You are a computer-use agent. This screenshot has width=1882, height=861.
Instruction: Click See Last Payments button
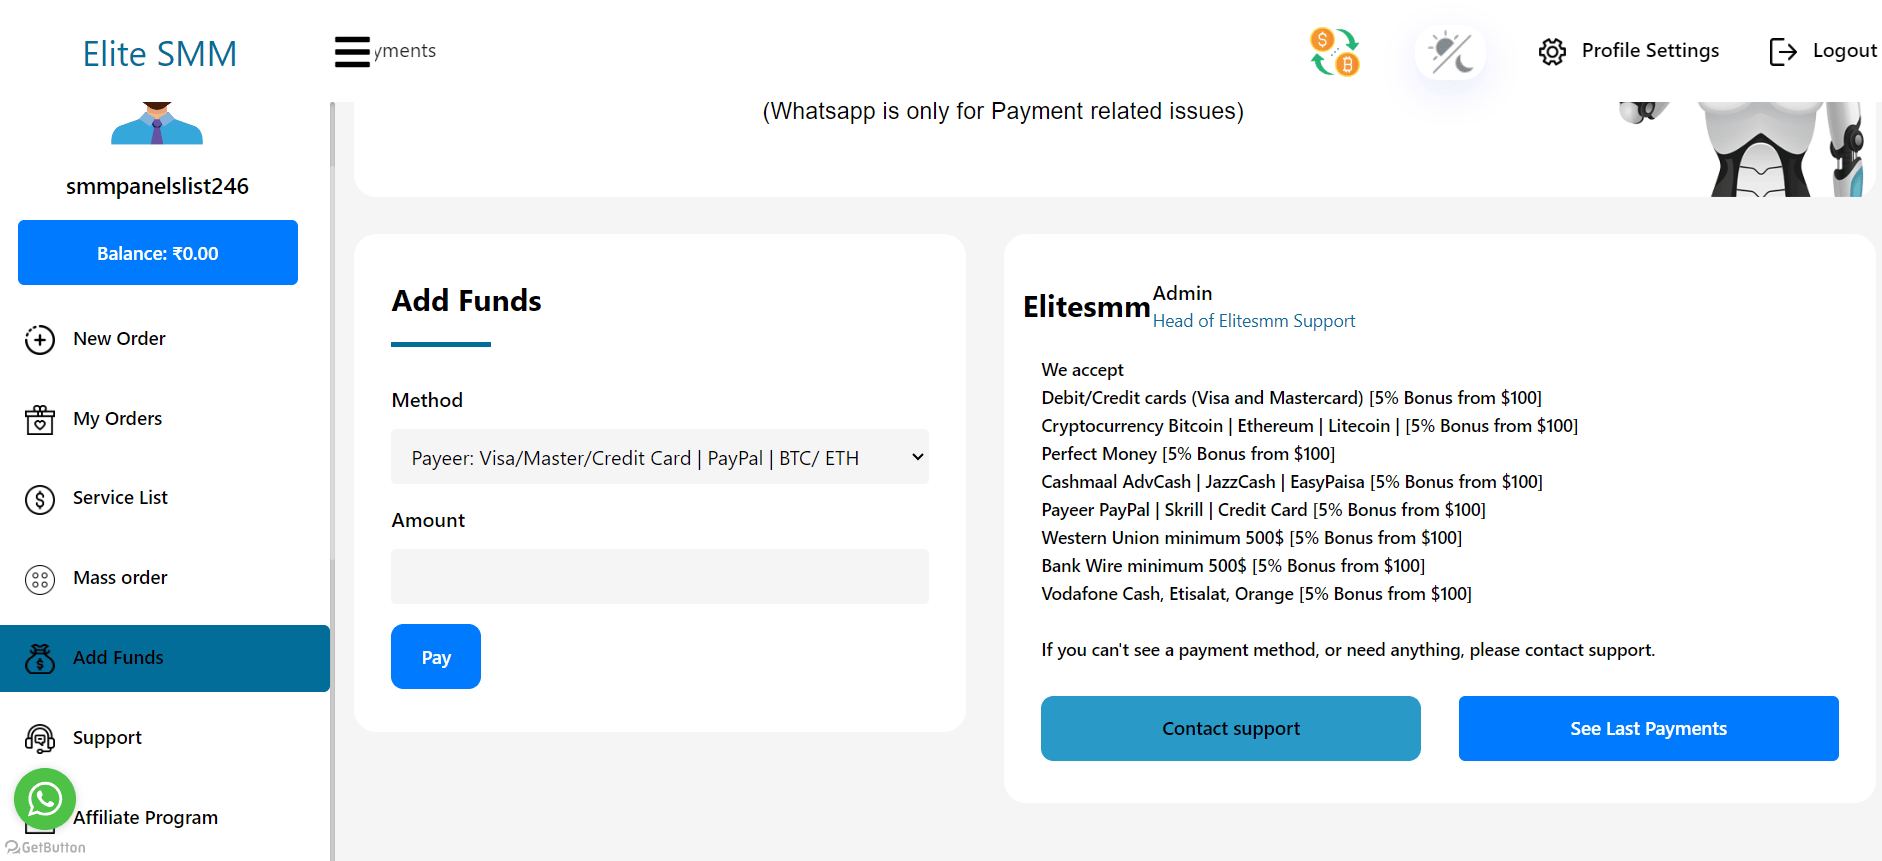(1648, 728)
